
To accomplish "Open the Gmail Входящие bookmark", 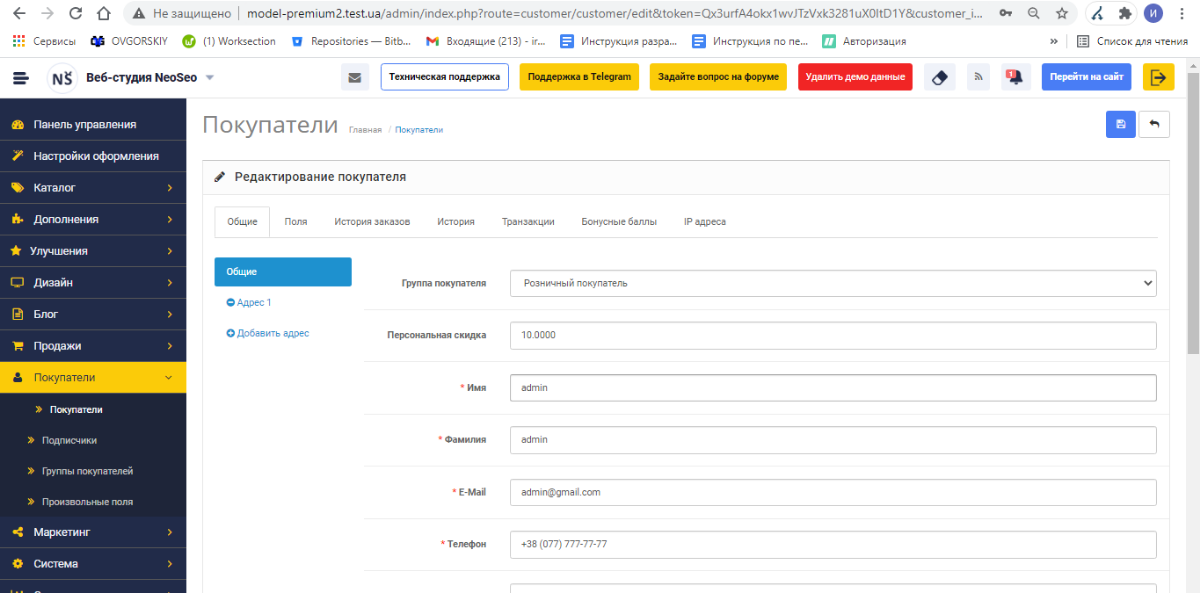I will pyautogui.click(x=485, y=41).
